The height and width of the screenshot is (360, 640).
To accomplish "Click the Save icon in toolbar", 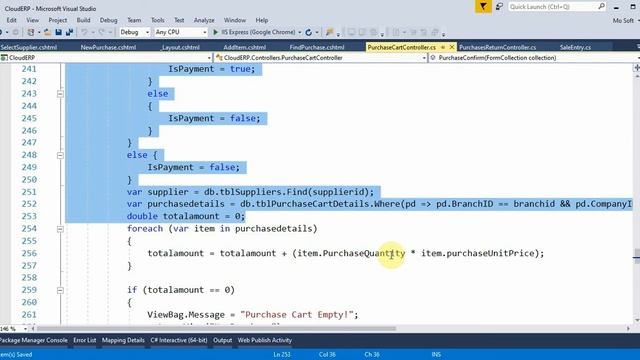I will tap(58, 32).
